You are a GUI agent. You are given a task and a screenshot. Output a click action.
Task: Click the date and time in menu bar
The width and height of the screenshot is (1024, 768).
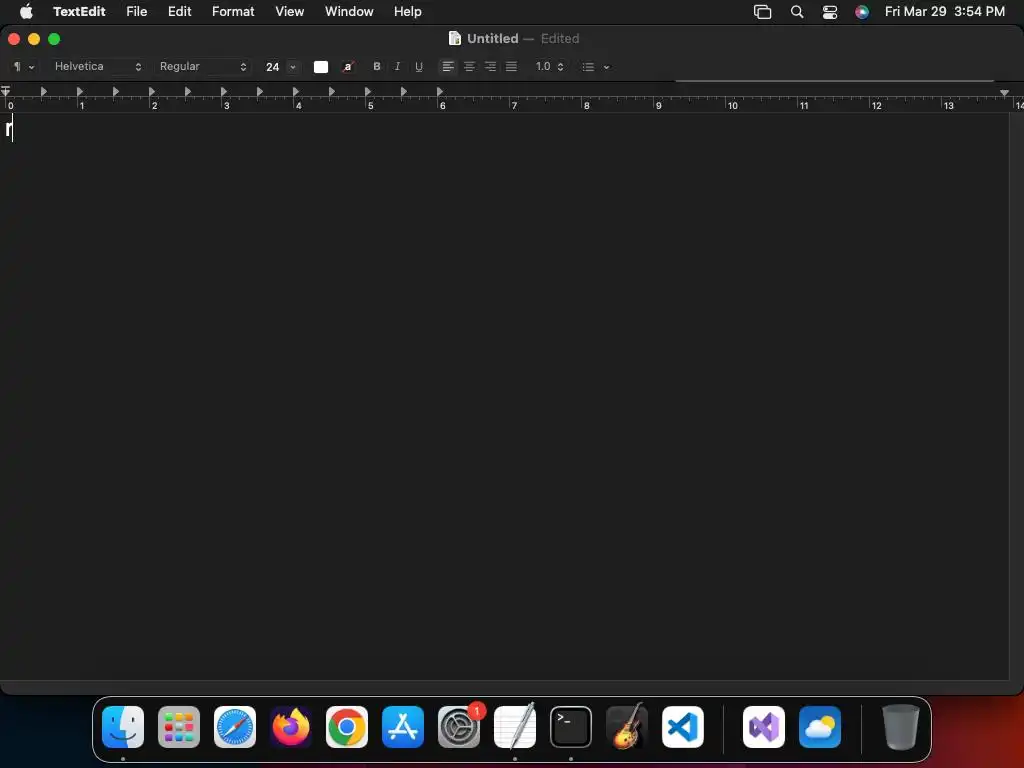(x=944, y=11)
